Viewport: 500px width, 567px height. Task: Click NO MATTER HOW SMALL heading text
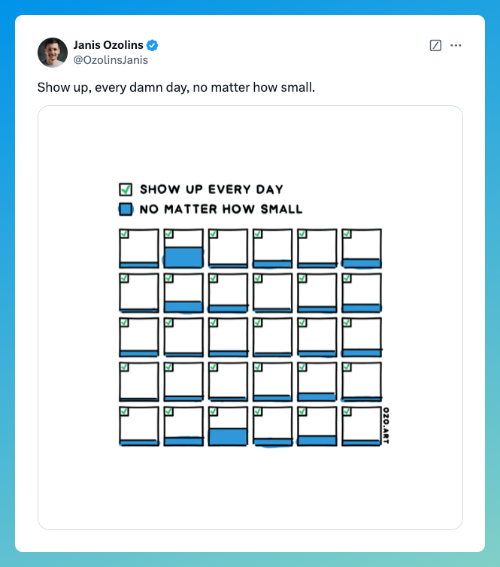[x=221, y=209]
